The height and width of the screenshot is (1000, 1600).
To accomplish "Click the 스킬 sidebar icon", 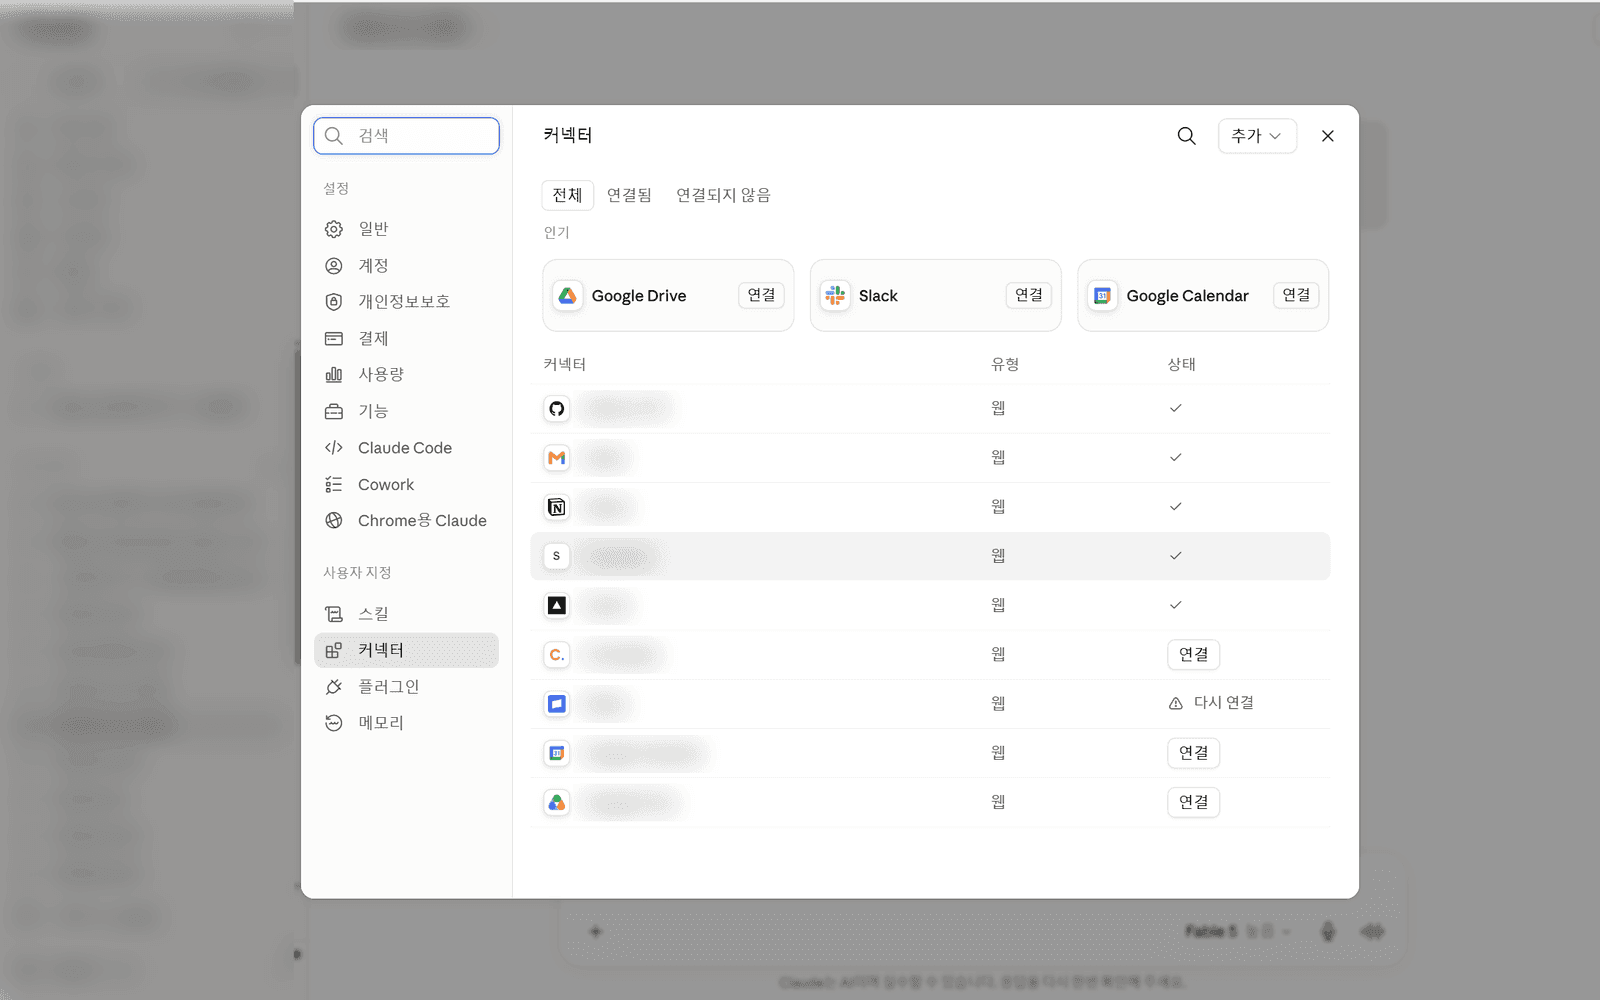I will pos(334,614).
